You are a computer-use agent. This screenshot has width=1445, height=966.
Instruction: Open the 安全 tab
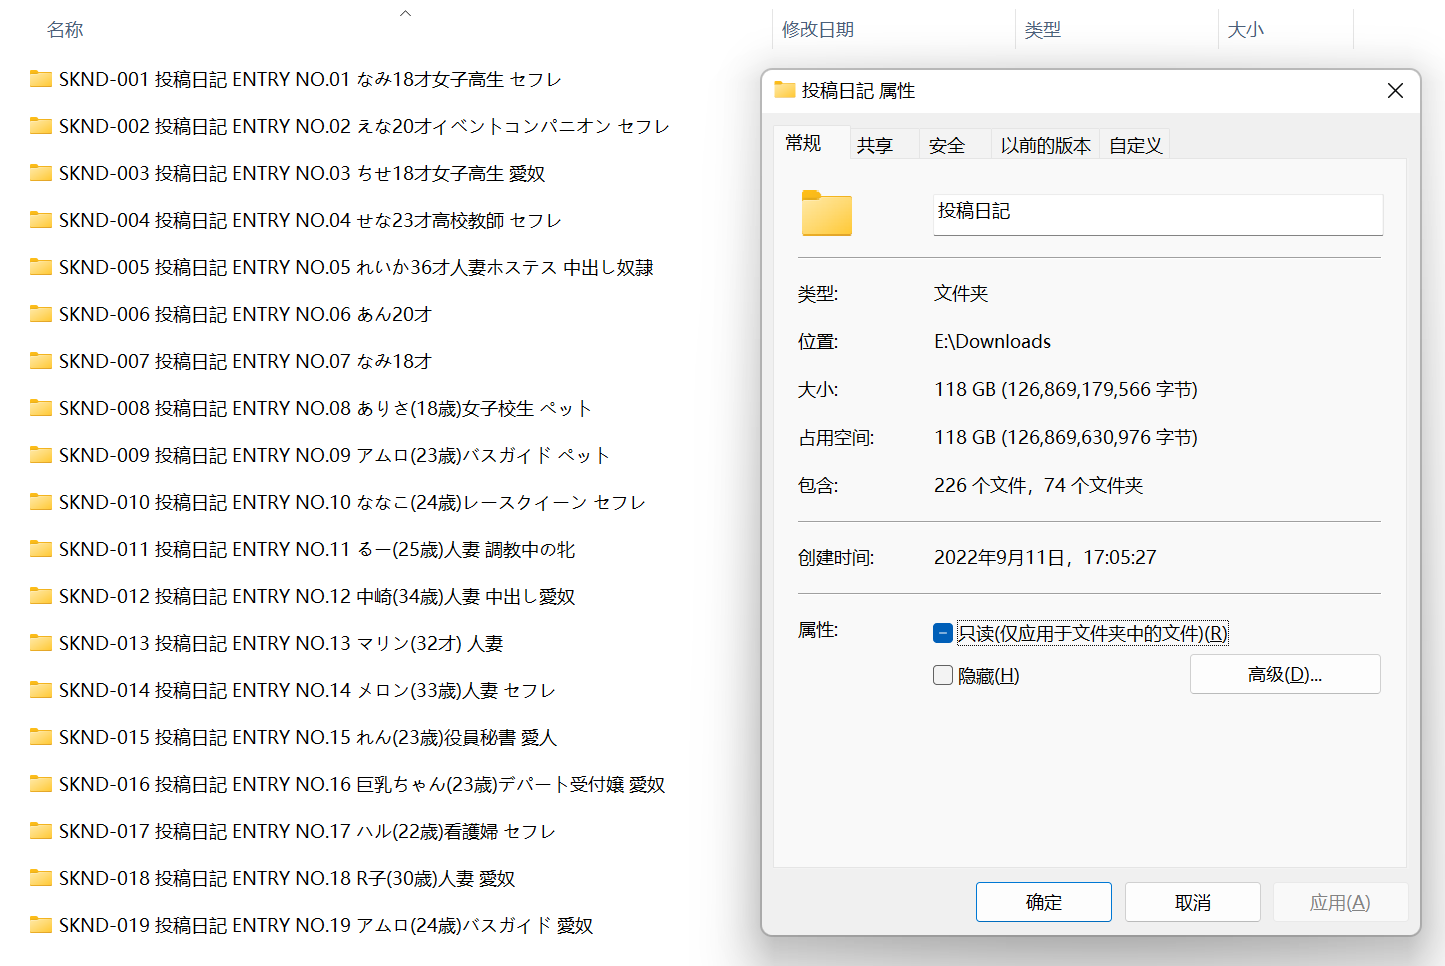click(955, 145)
